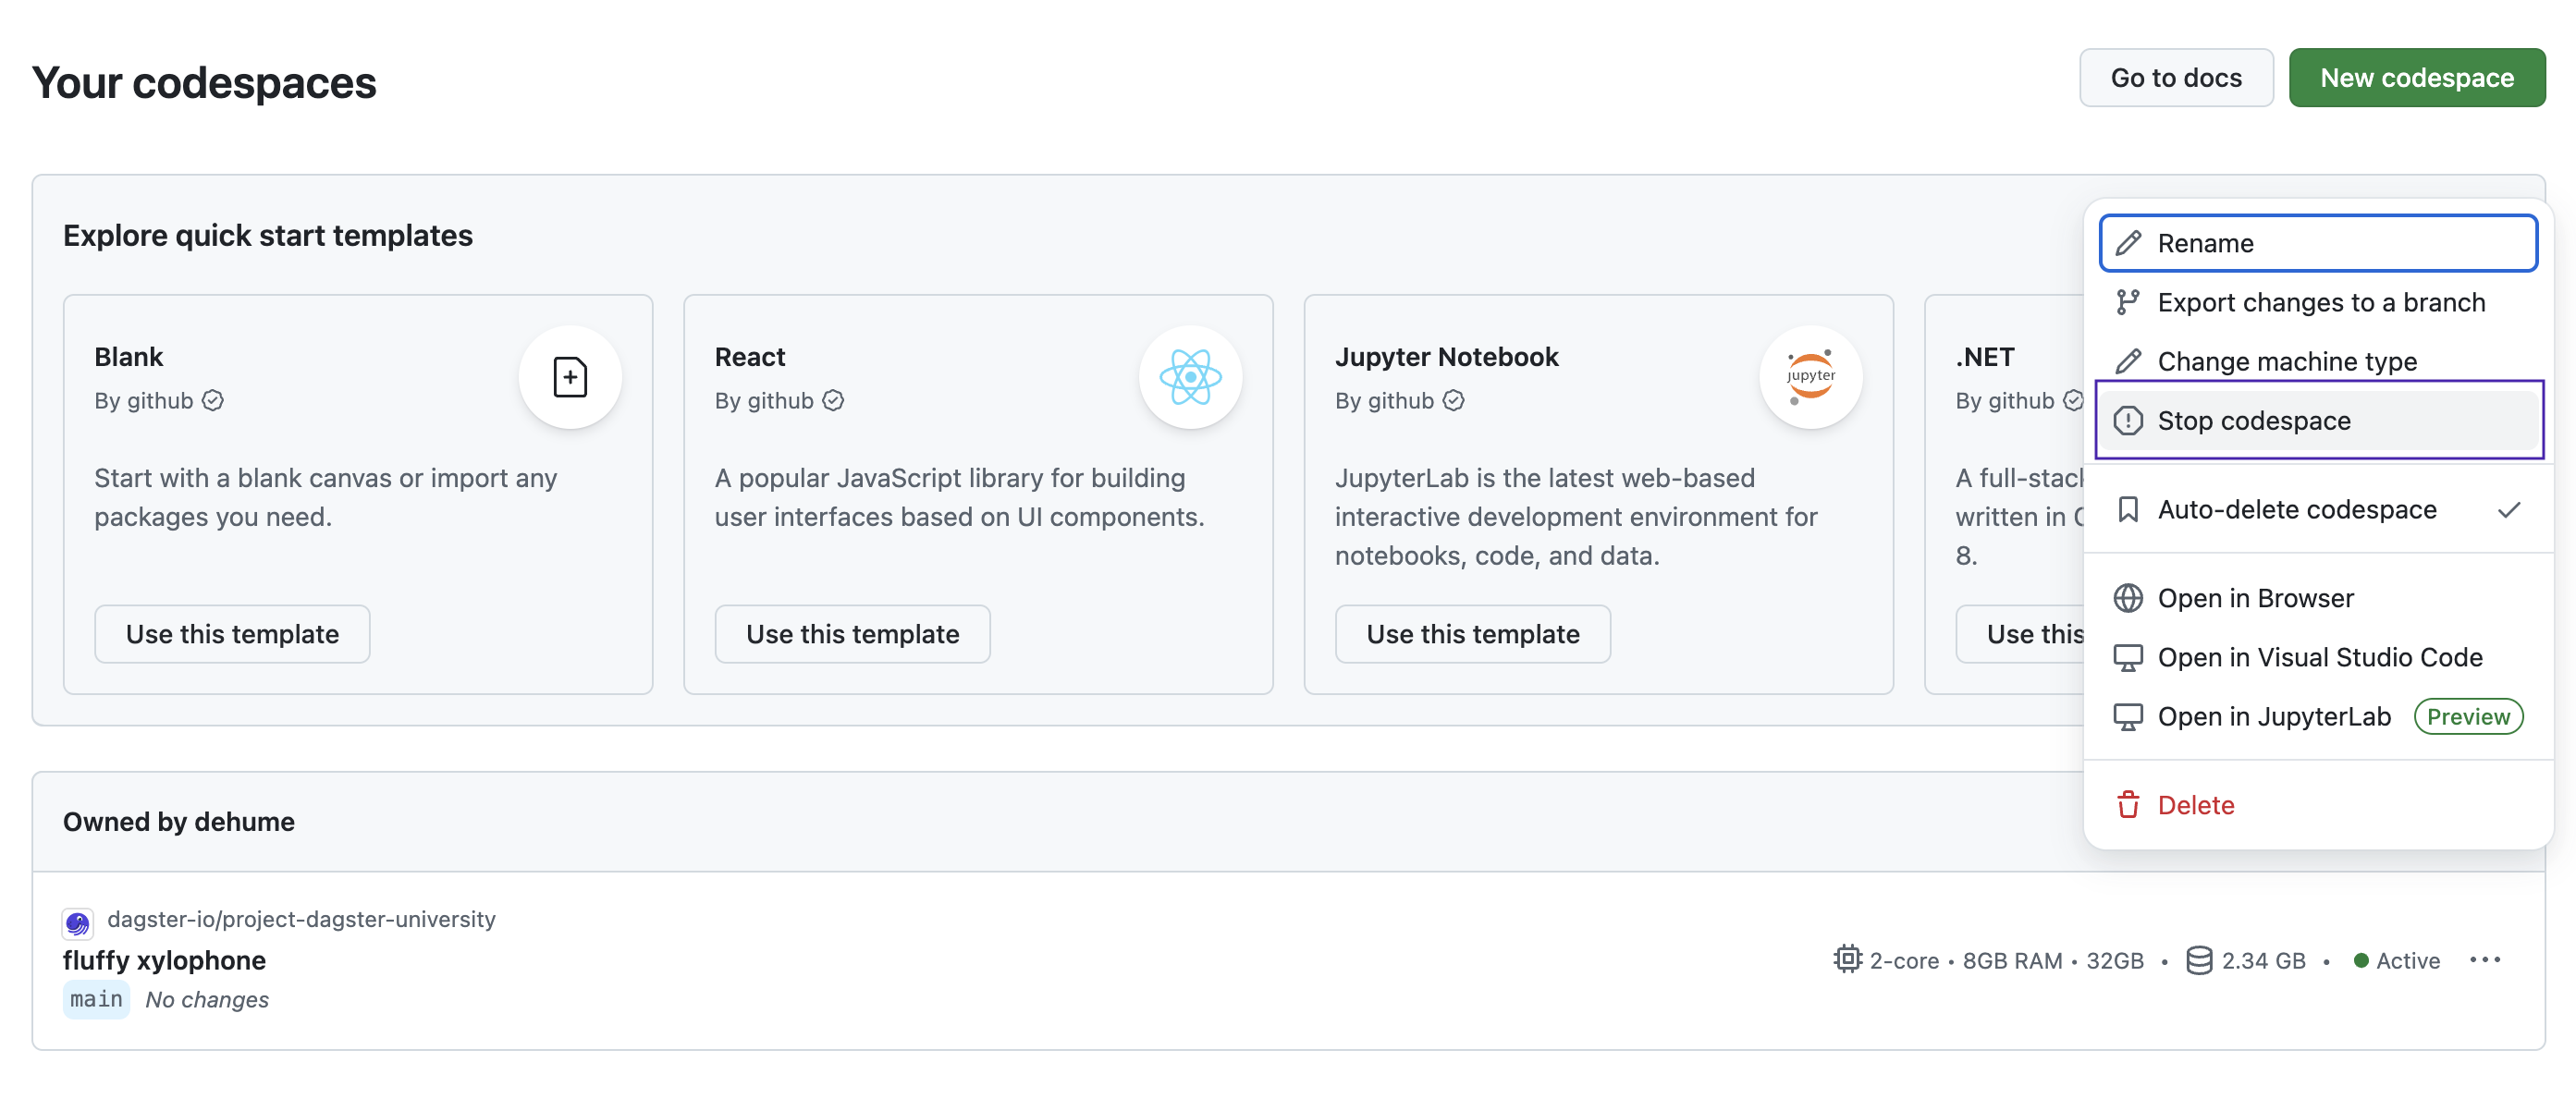Click the pencil icon next to Rename

tap(2128, 243)
